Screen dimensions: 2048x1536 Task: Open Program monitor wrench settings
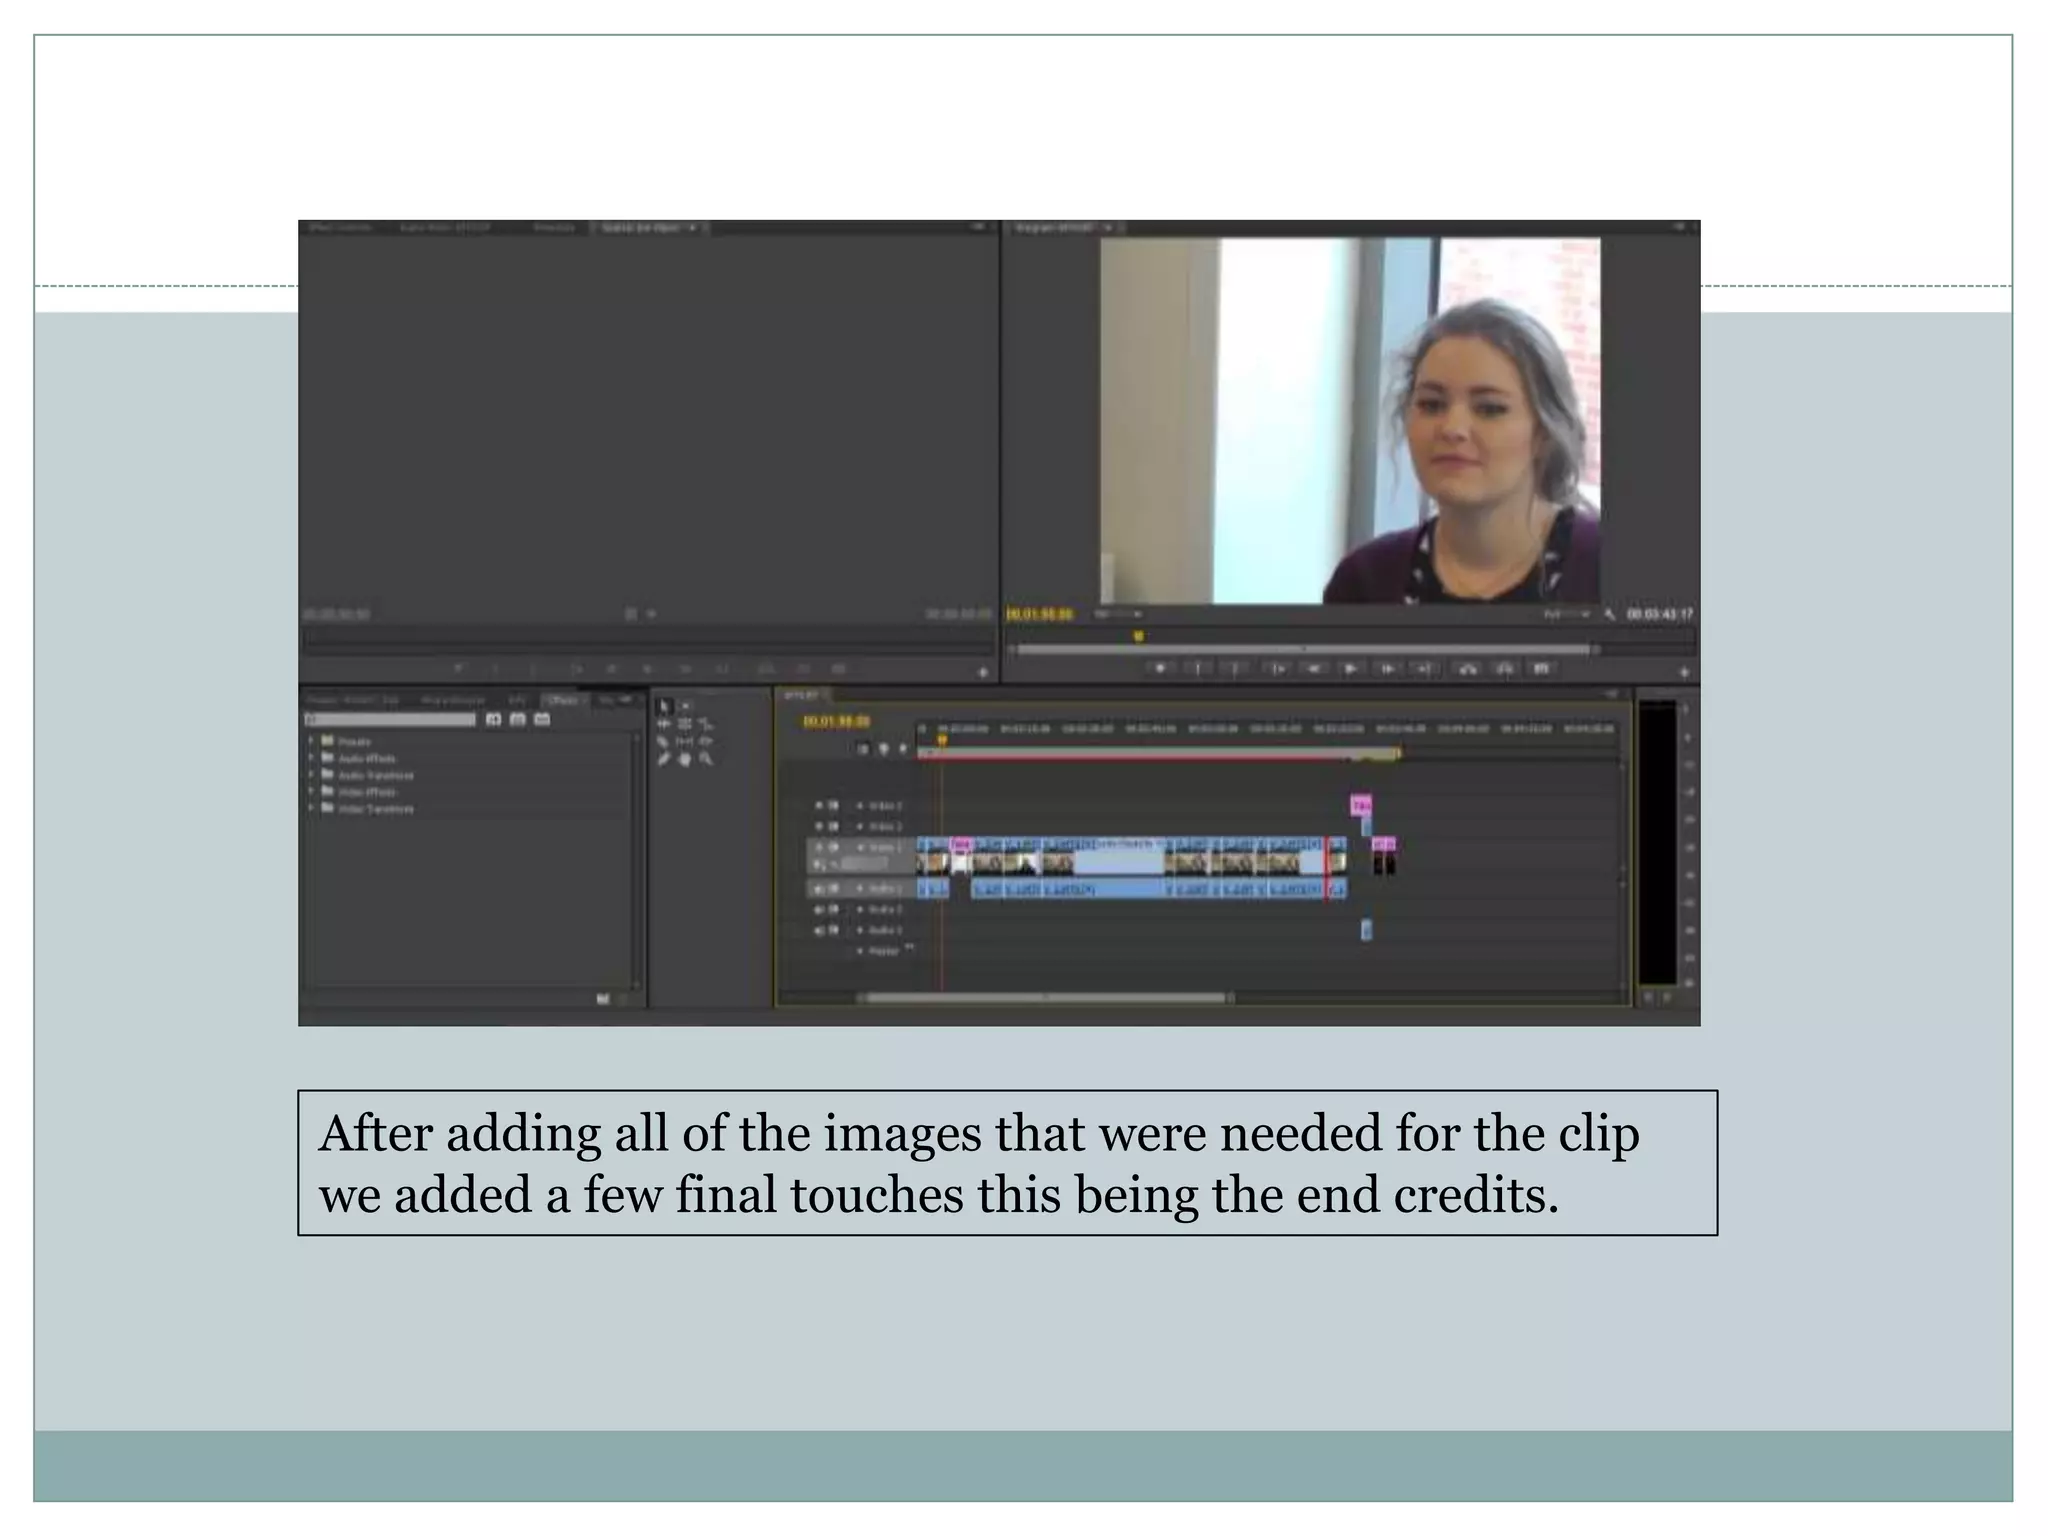1609,614
